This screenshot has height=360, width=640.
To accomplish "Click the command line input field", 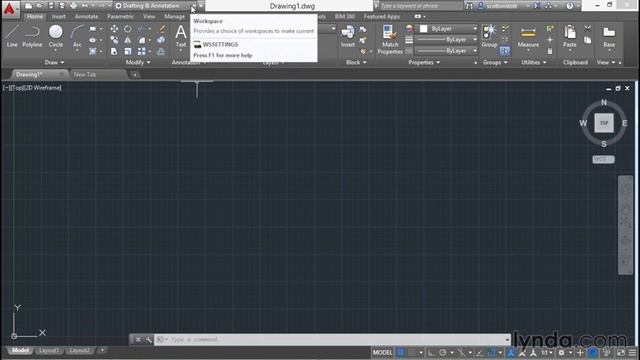I will 332,340.
